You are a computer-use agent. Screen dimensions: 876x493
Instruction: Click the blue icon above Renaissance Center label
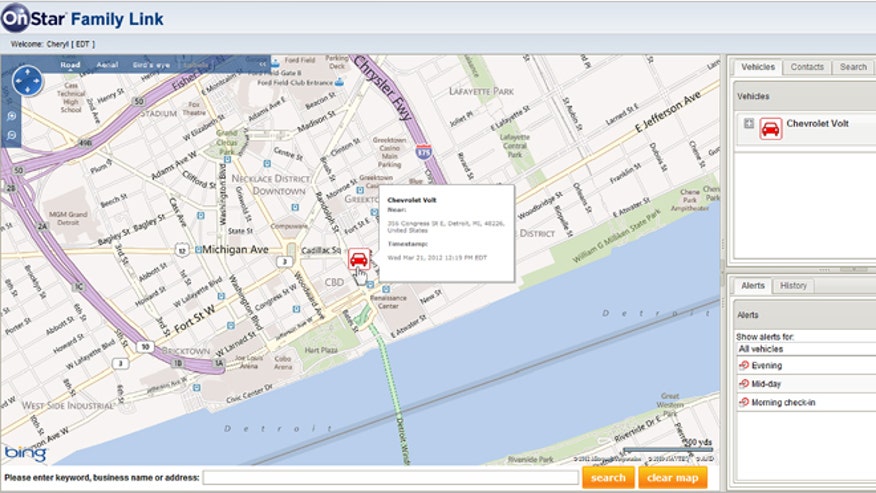click(385, 289)
